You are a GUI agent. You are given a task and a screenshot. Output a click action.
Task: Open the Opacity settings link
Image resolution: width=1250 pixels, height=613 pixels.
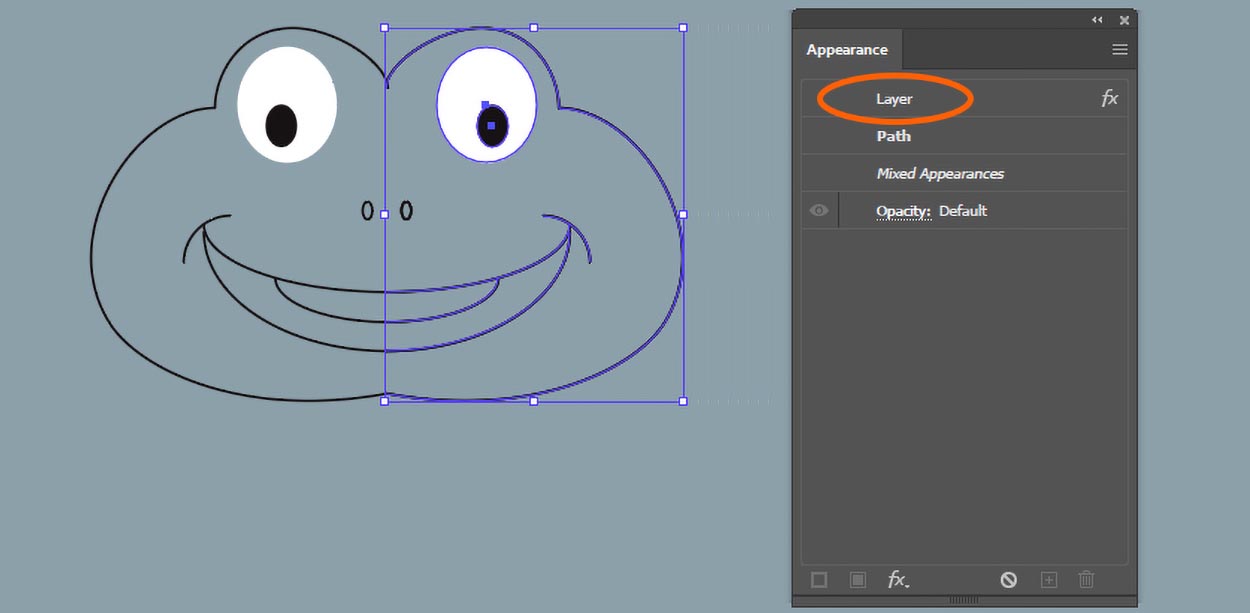click(x=903, y=211)
